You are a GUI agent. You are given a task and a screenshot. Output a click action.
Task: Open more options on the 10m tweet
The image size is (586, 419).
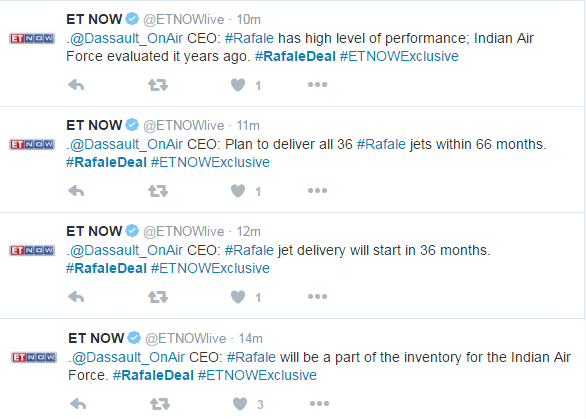point(317,85)
